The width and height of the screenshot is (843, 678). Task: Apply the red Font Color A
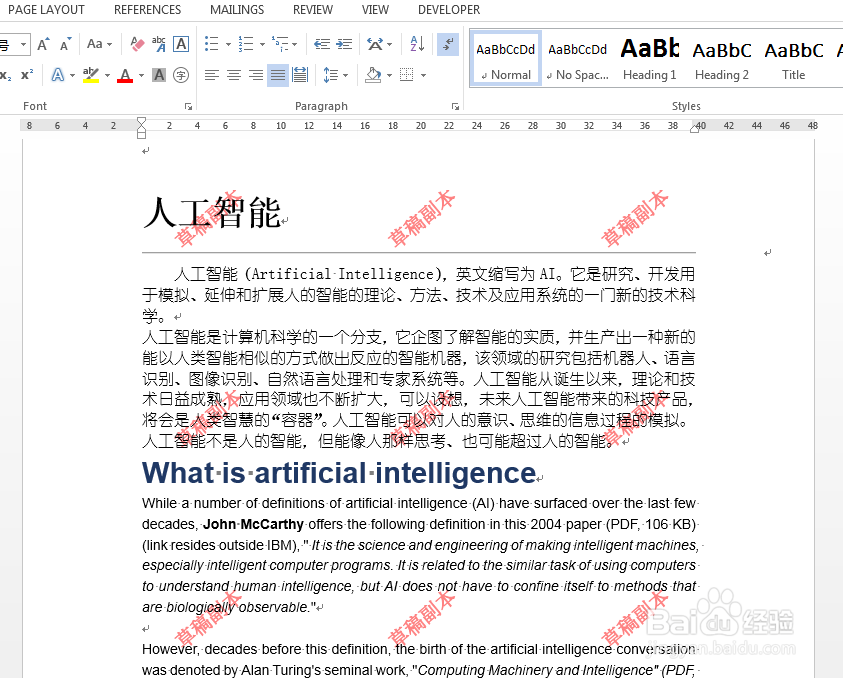[x=125, y=75]
